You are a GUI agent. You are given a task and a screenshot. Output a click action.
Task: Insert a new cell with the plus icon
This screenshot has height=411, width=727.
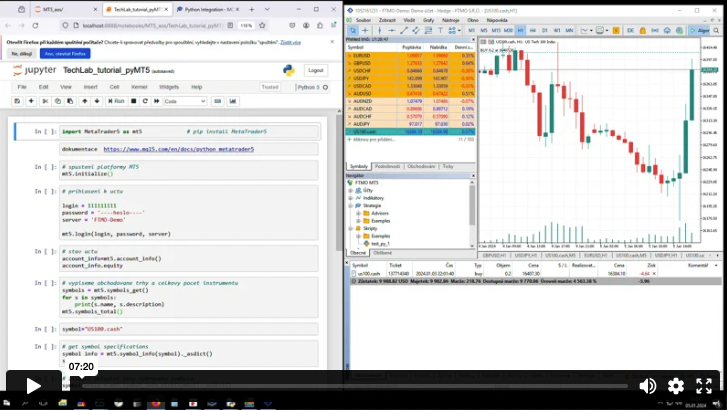click(x=31, y=101)
